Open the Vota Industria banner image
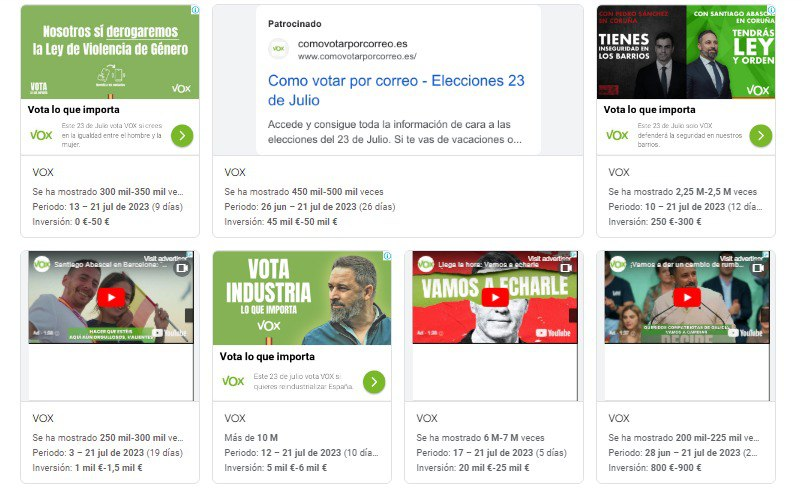This screenshot has width=802, height=492. pyautogui.click(x=302, y=298)
